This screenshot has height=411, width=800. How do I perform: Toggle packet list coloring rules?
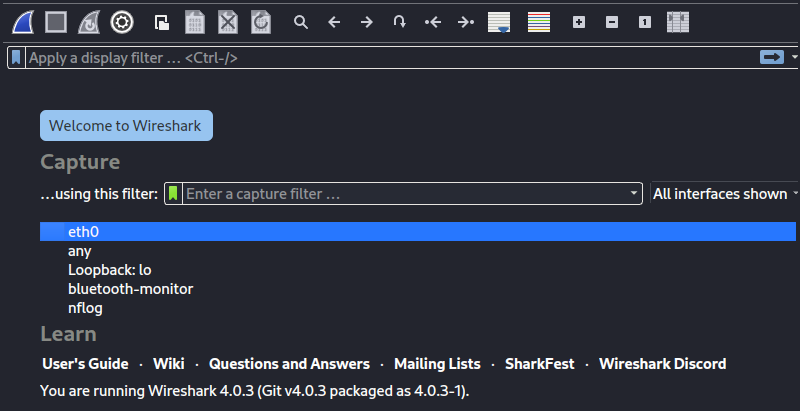click(x=539, y=22)
